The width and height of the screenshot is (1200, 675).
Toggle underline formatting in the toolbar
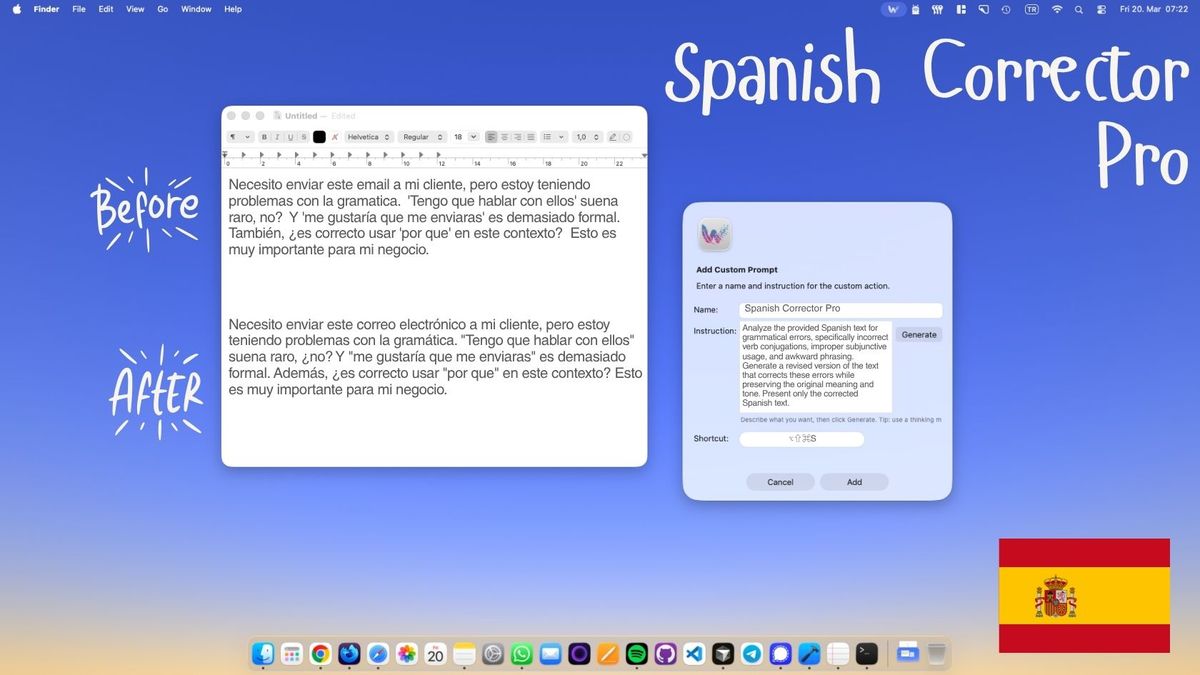[x=291, y=137]
